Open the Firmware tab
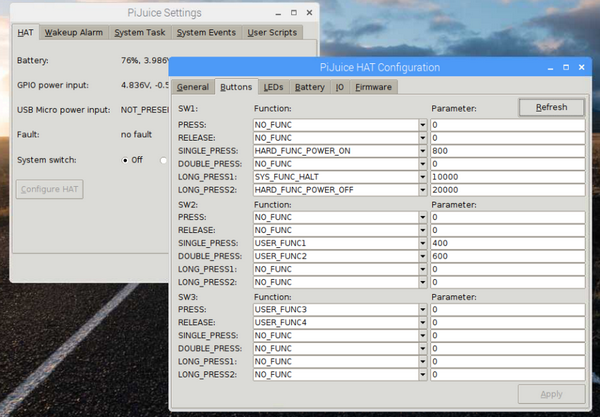The height and width of the screenshot is (417, 600). (373, 87)
